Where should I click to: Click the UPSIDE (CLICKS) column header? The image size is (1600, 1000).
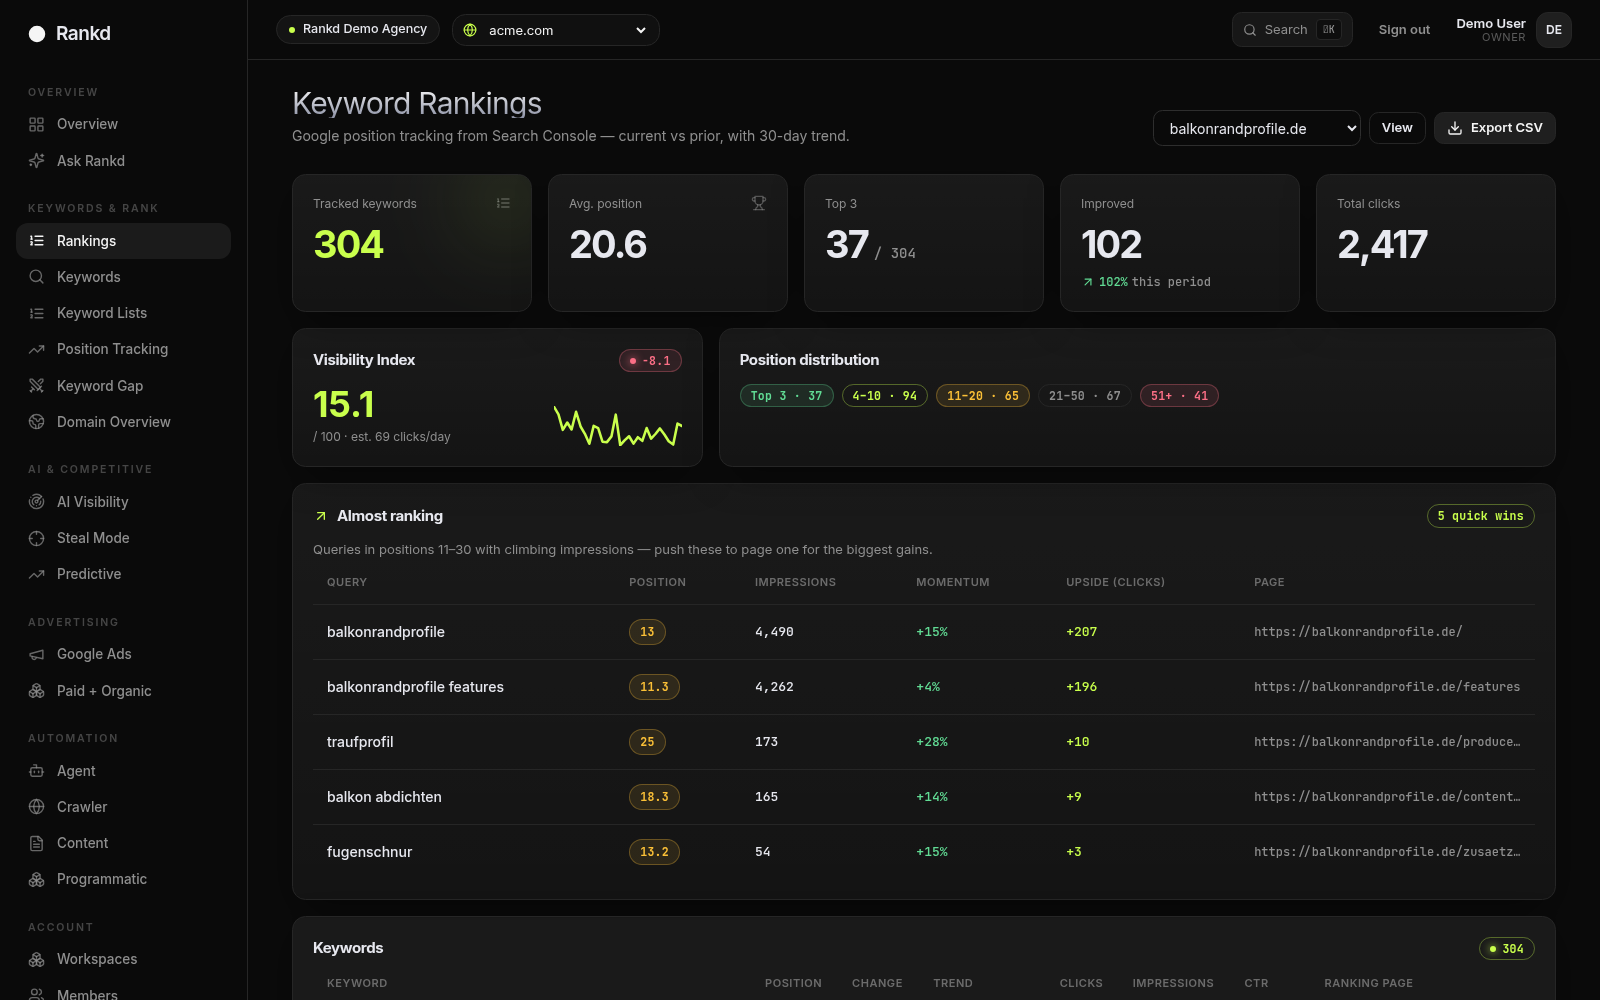pos(1115,582)
